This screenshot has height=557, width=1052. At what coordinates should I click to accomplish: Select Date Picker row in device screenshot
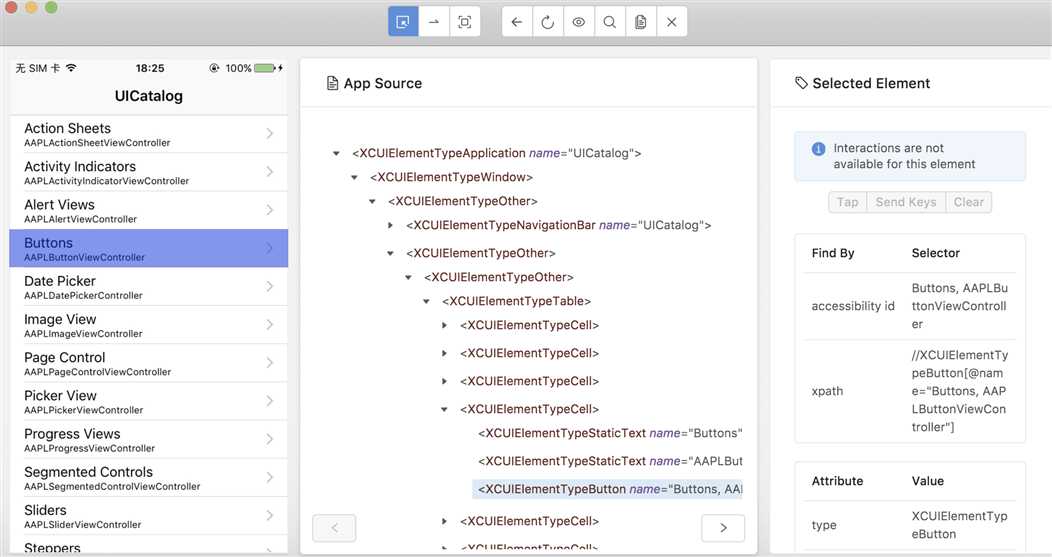click(x=148, y=286)
